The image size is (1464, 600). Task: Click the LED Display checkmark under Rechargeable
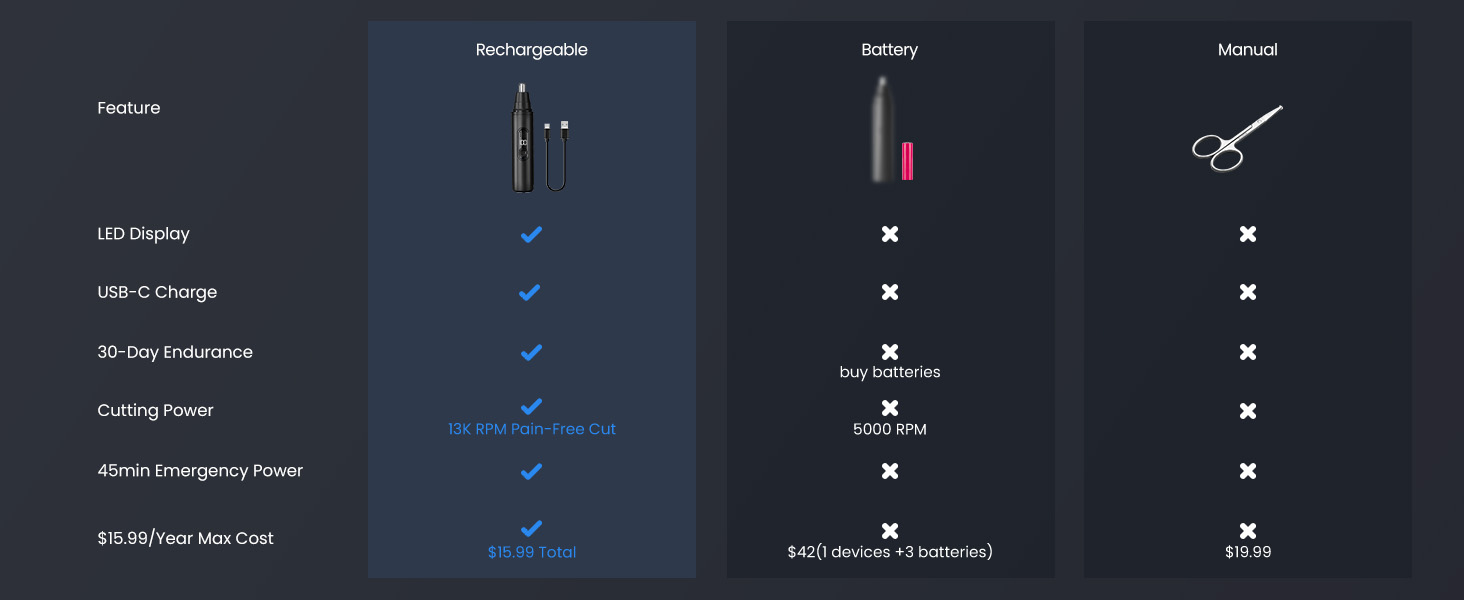tap(531, 234)
